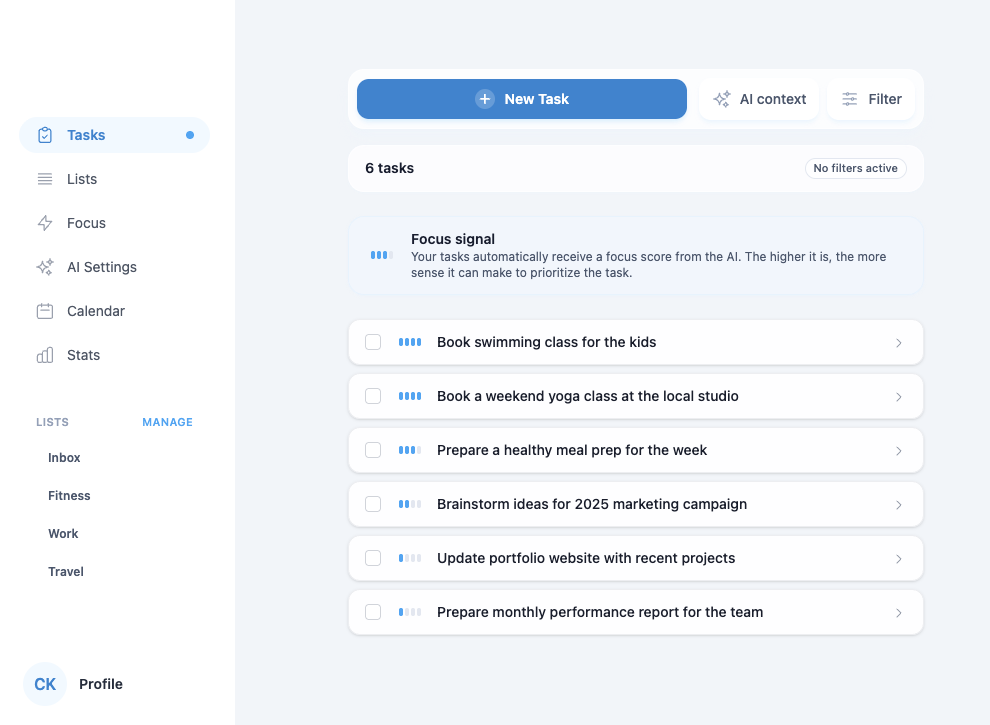Open the Filter sliders icon
The image size is (990, 725).
pyautogui.click(x=849, y=98)
